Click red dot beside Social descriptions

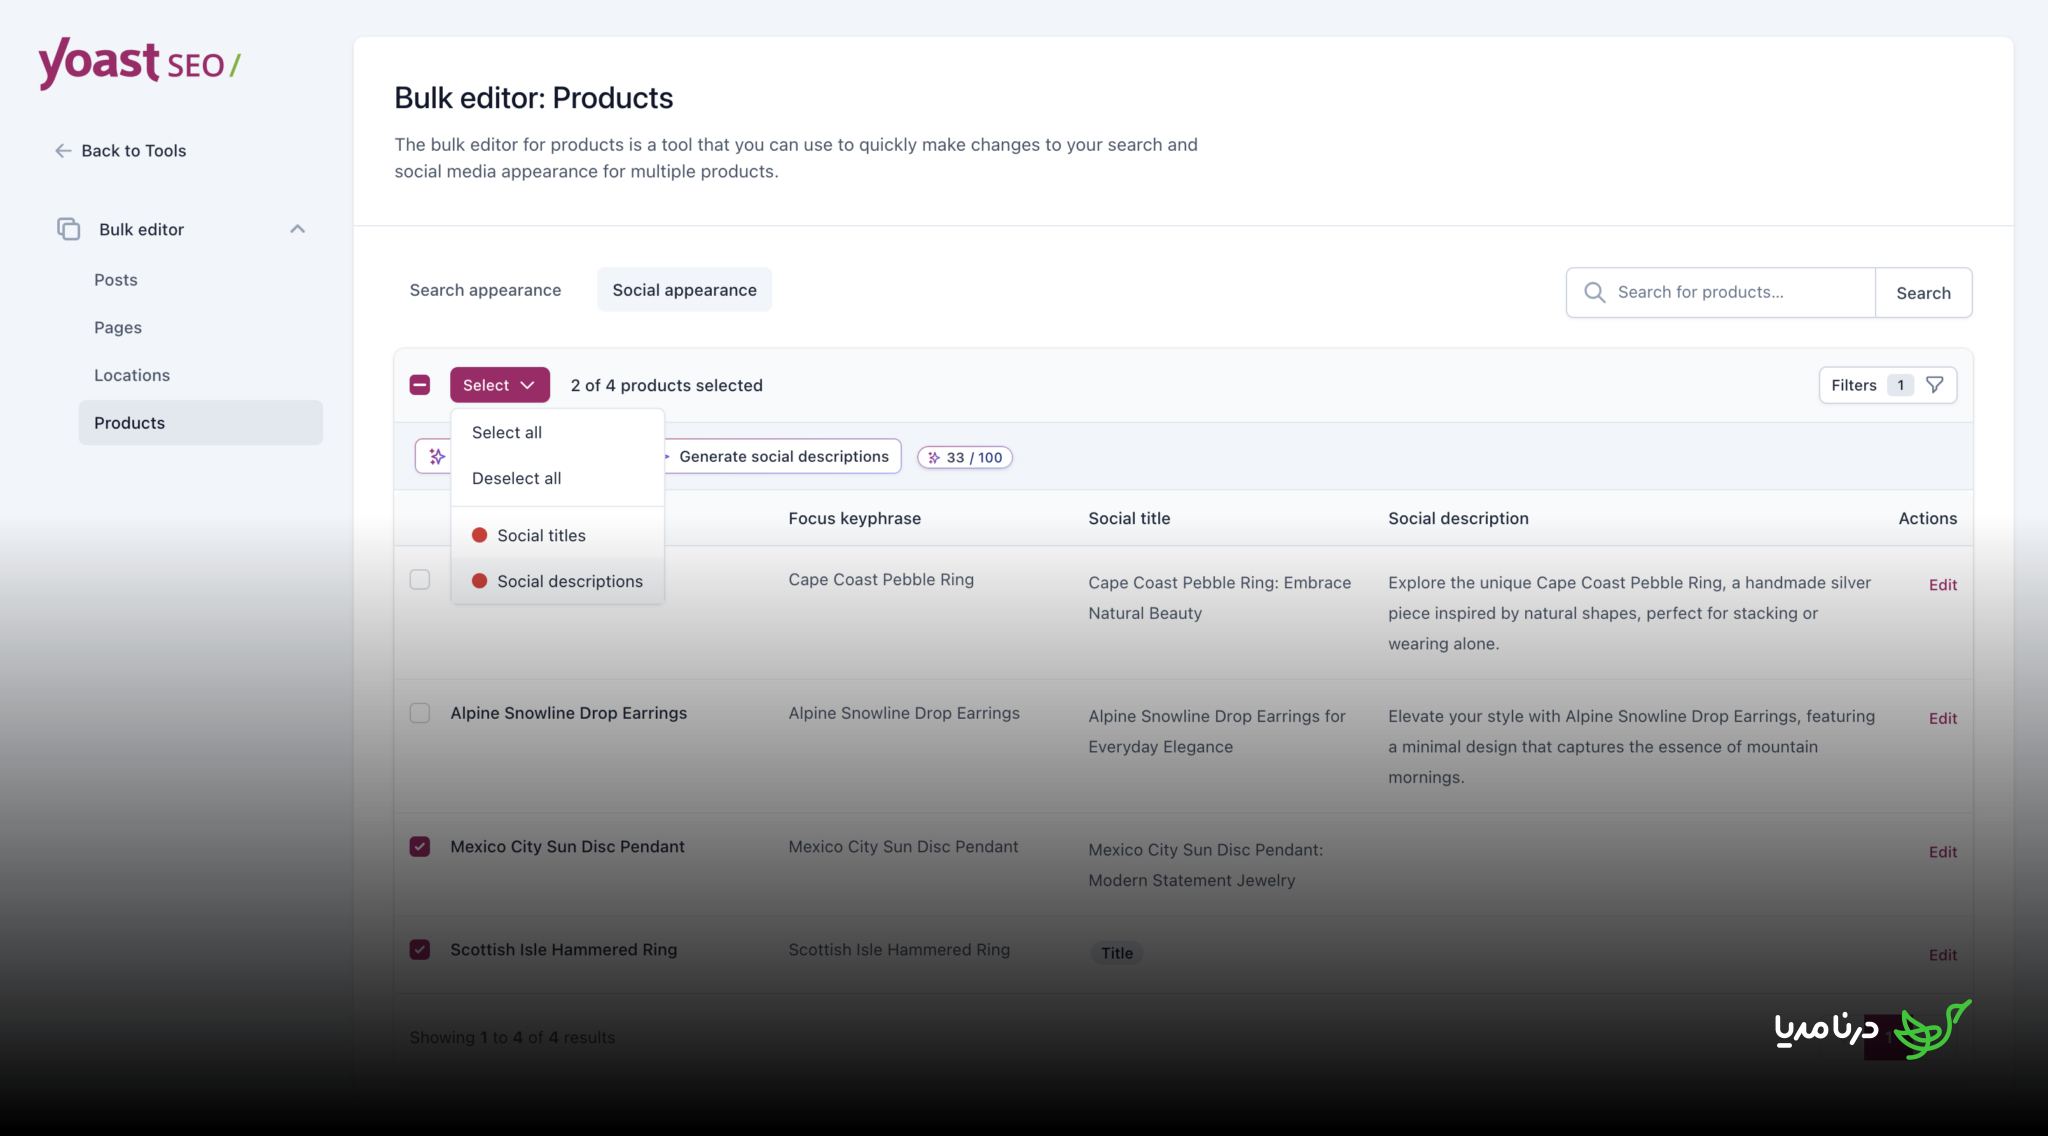(x=479, y=581)
